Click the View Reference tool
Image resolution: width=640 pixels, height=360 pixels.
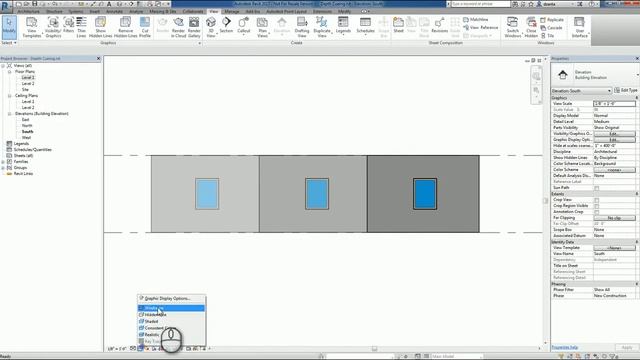[x=480, y=27]
